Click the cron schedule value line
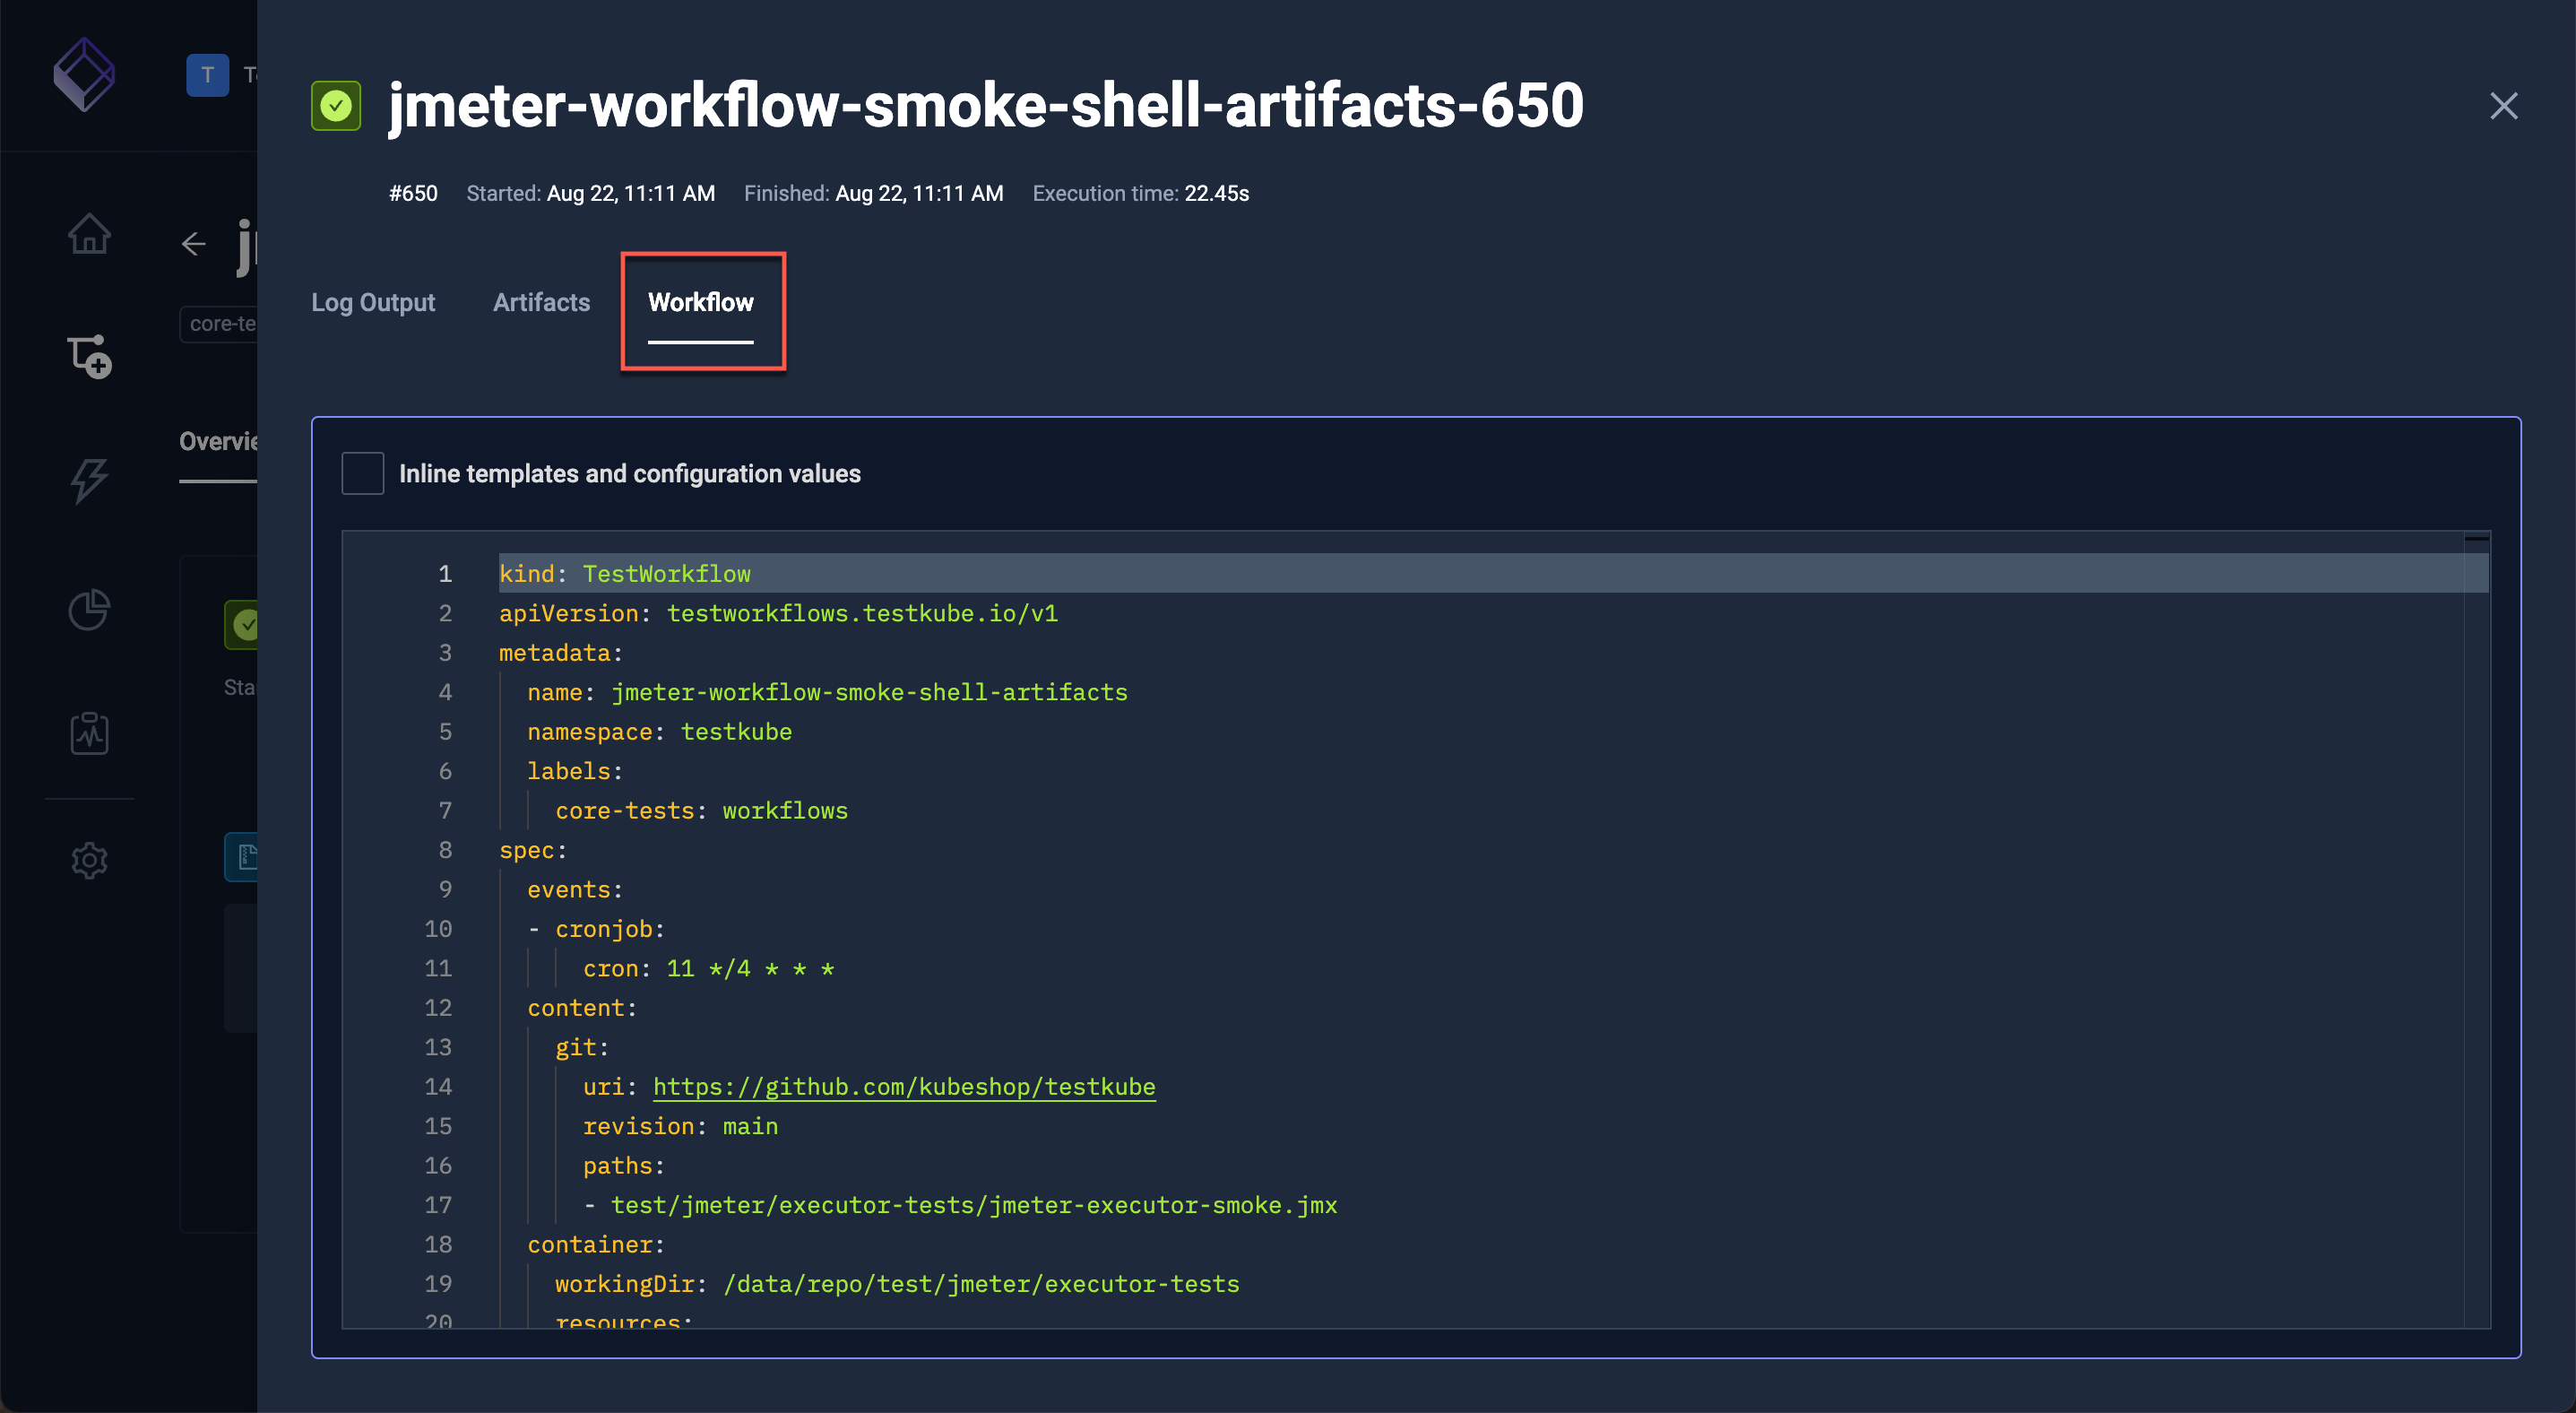The width and height of the screenshot is (2576, 1413). [x=708, y=968]
